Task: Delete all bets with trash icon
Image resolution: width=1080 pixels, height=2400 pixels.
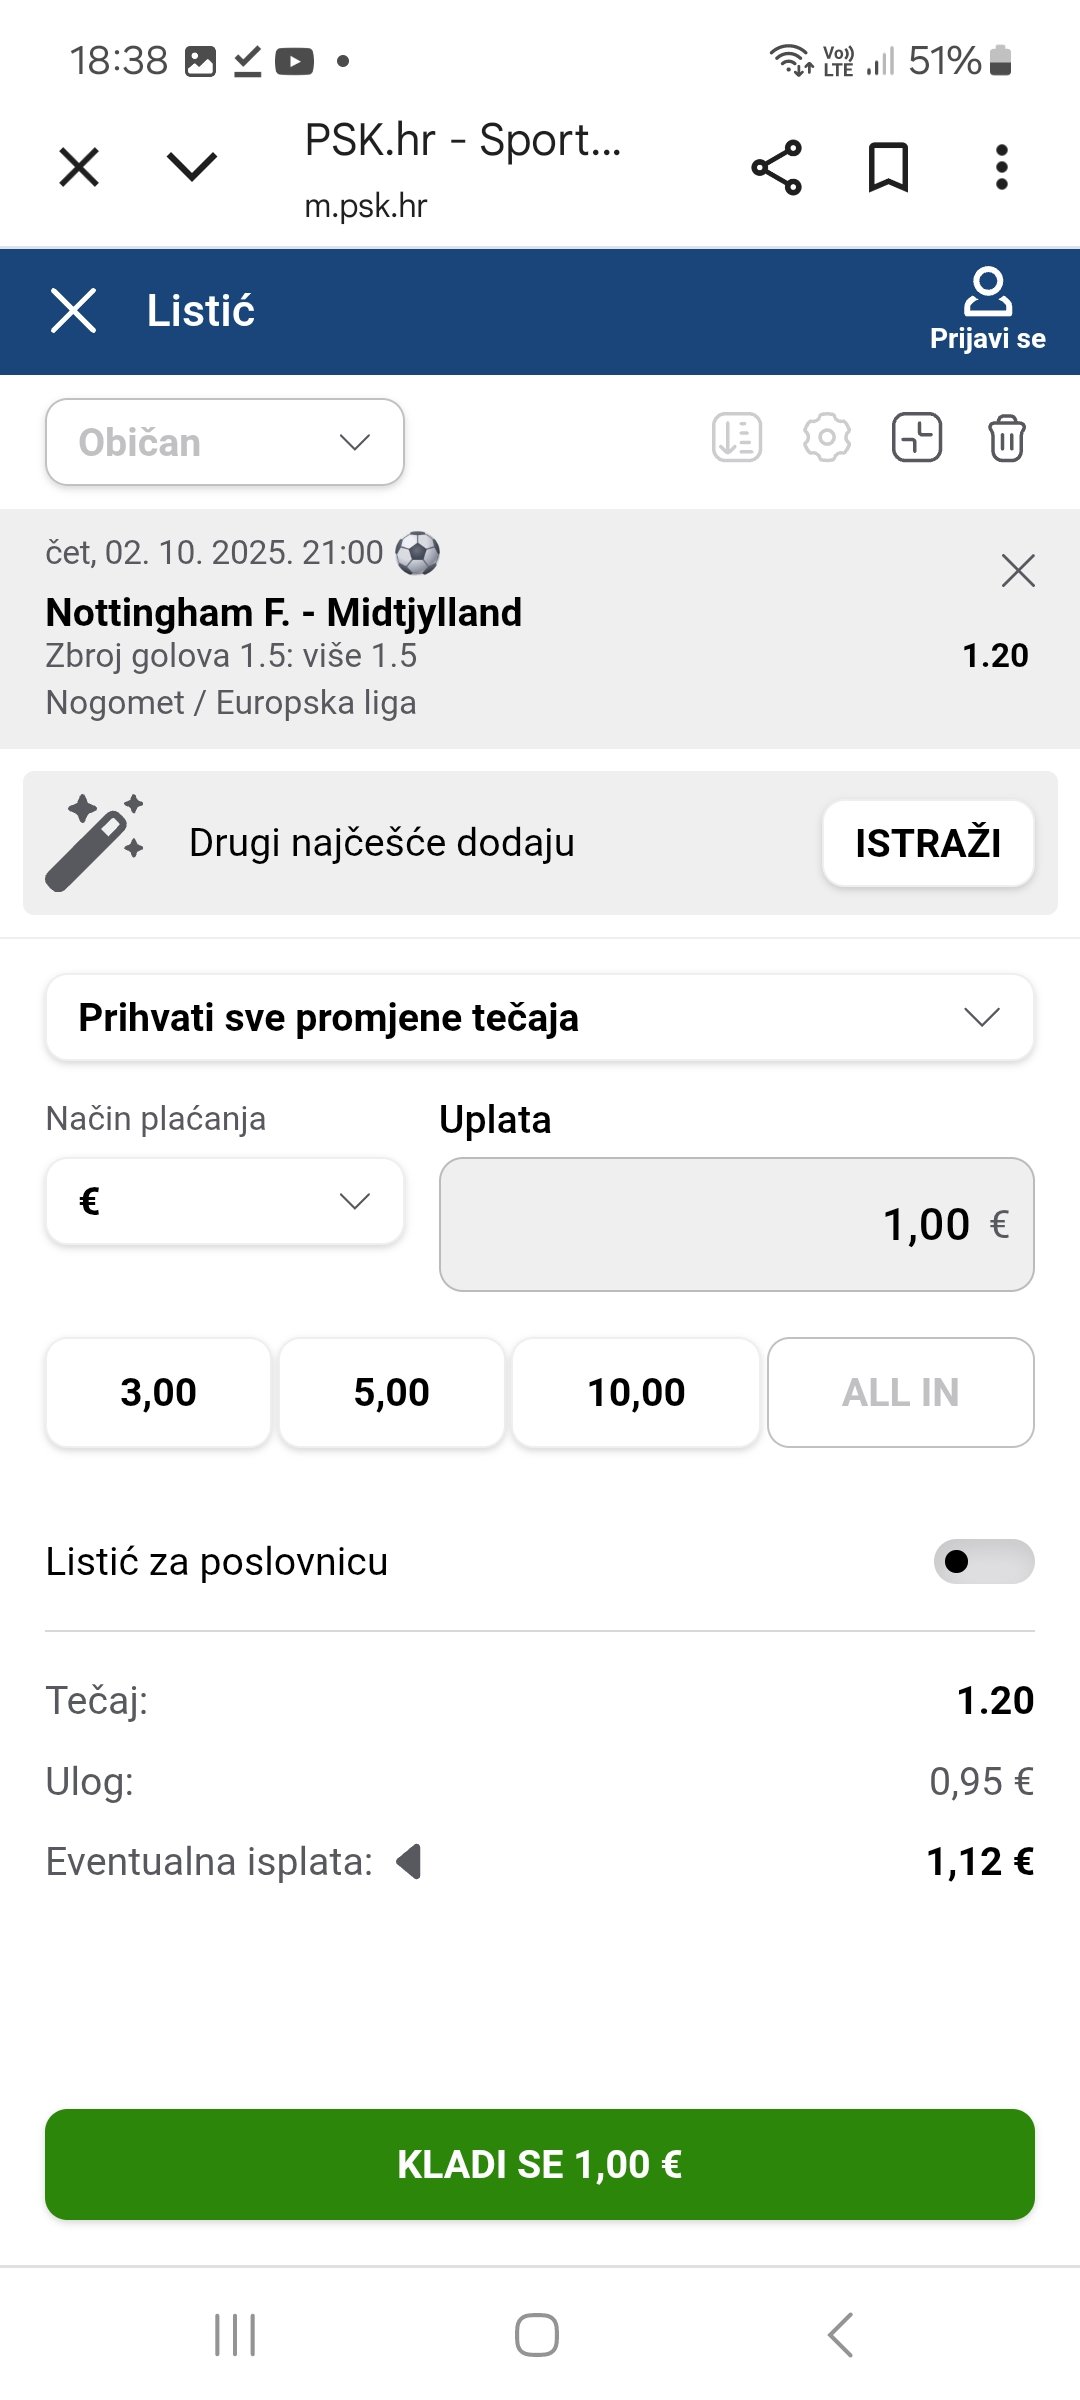Action: pos(1006,439)
